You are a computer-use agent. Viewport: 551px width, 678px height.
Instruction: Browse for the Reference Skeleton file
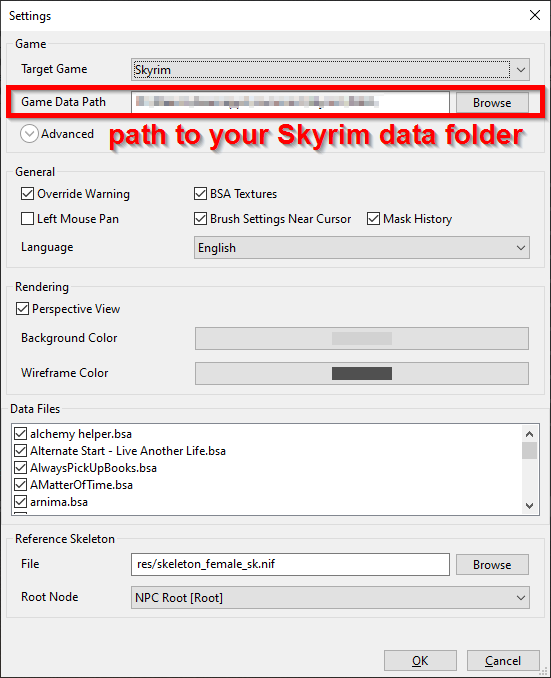coord(492,564)
